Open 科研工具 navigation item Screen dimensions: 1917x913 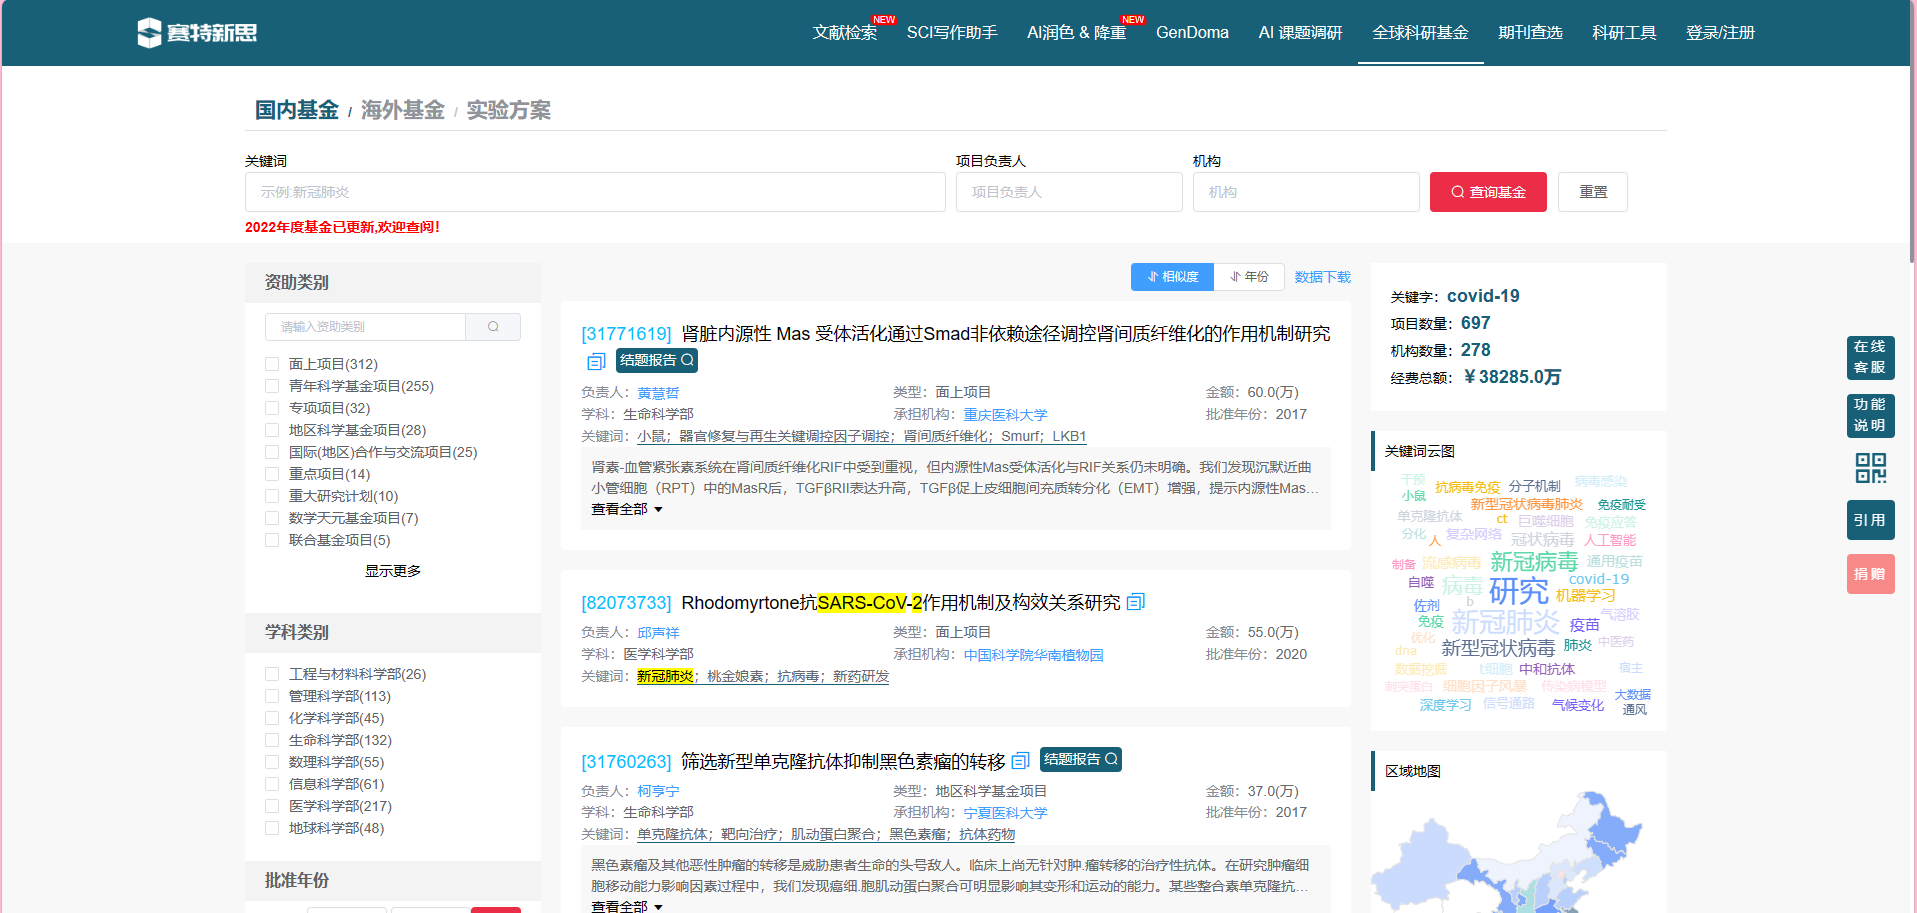(1624, 33)
